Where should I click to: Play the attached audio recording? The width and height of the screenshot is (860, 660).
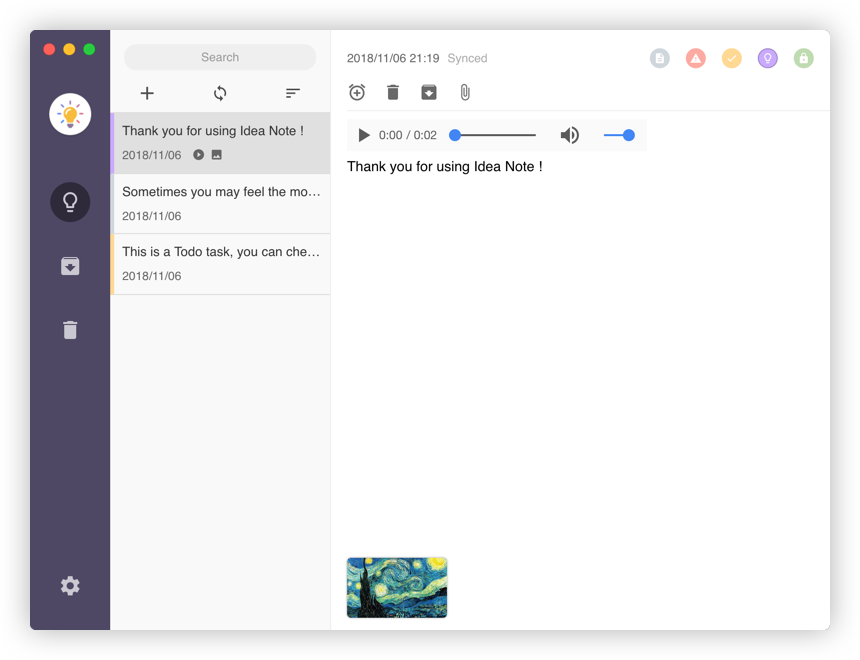point(364,135)
